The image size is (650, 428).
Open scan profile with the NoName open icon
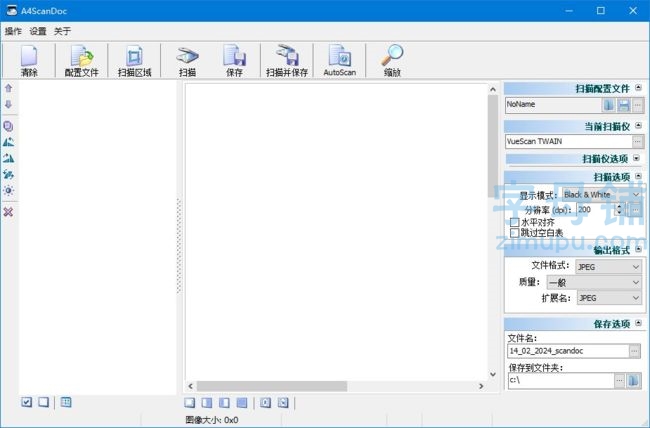pos(608,105)
